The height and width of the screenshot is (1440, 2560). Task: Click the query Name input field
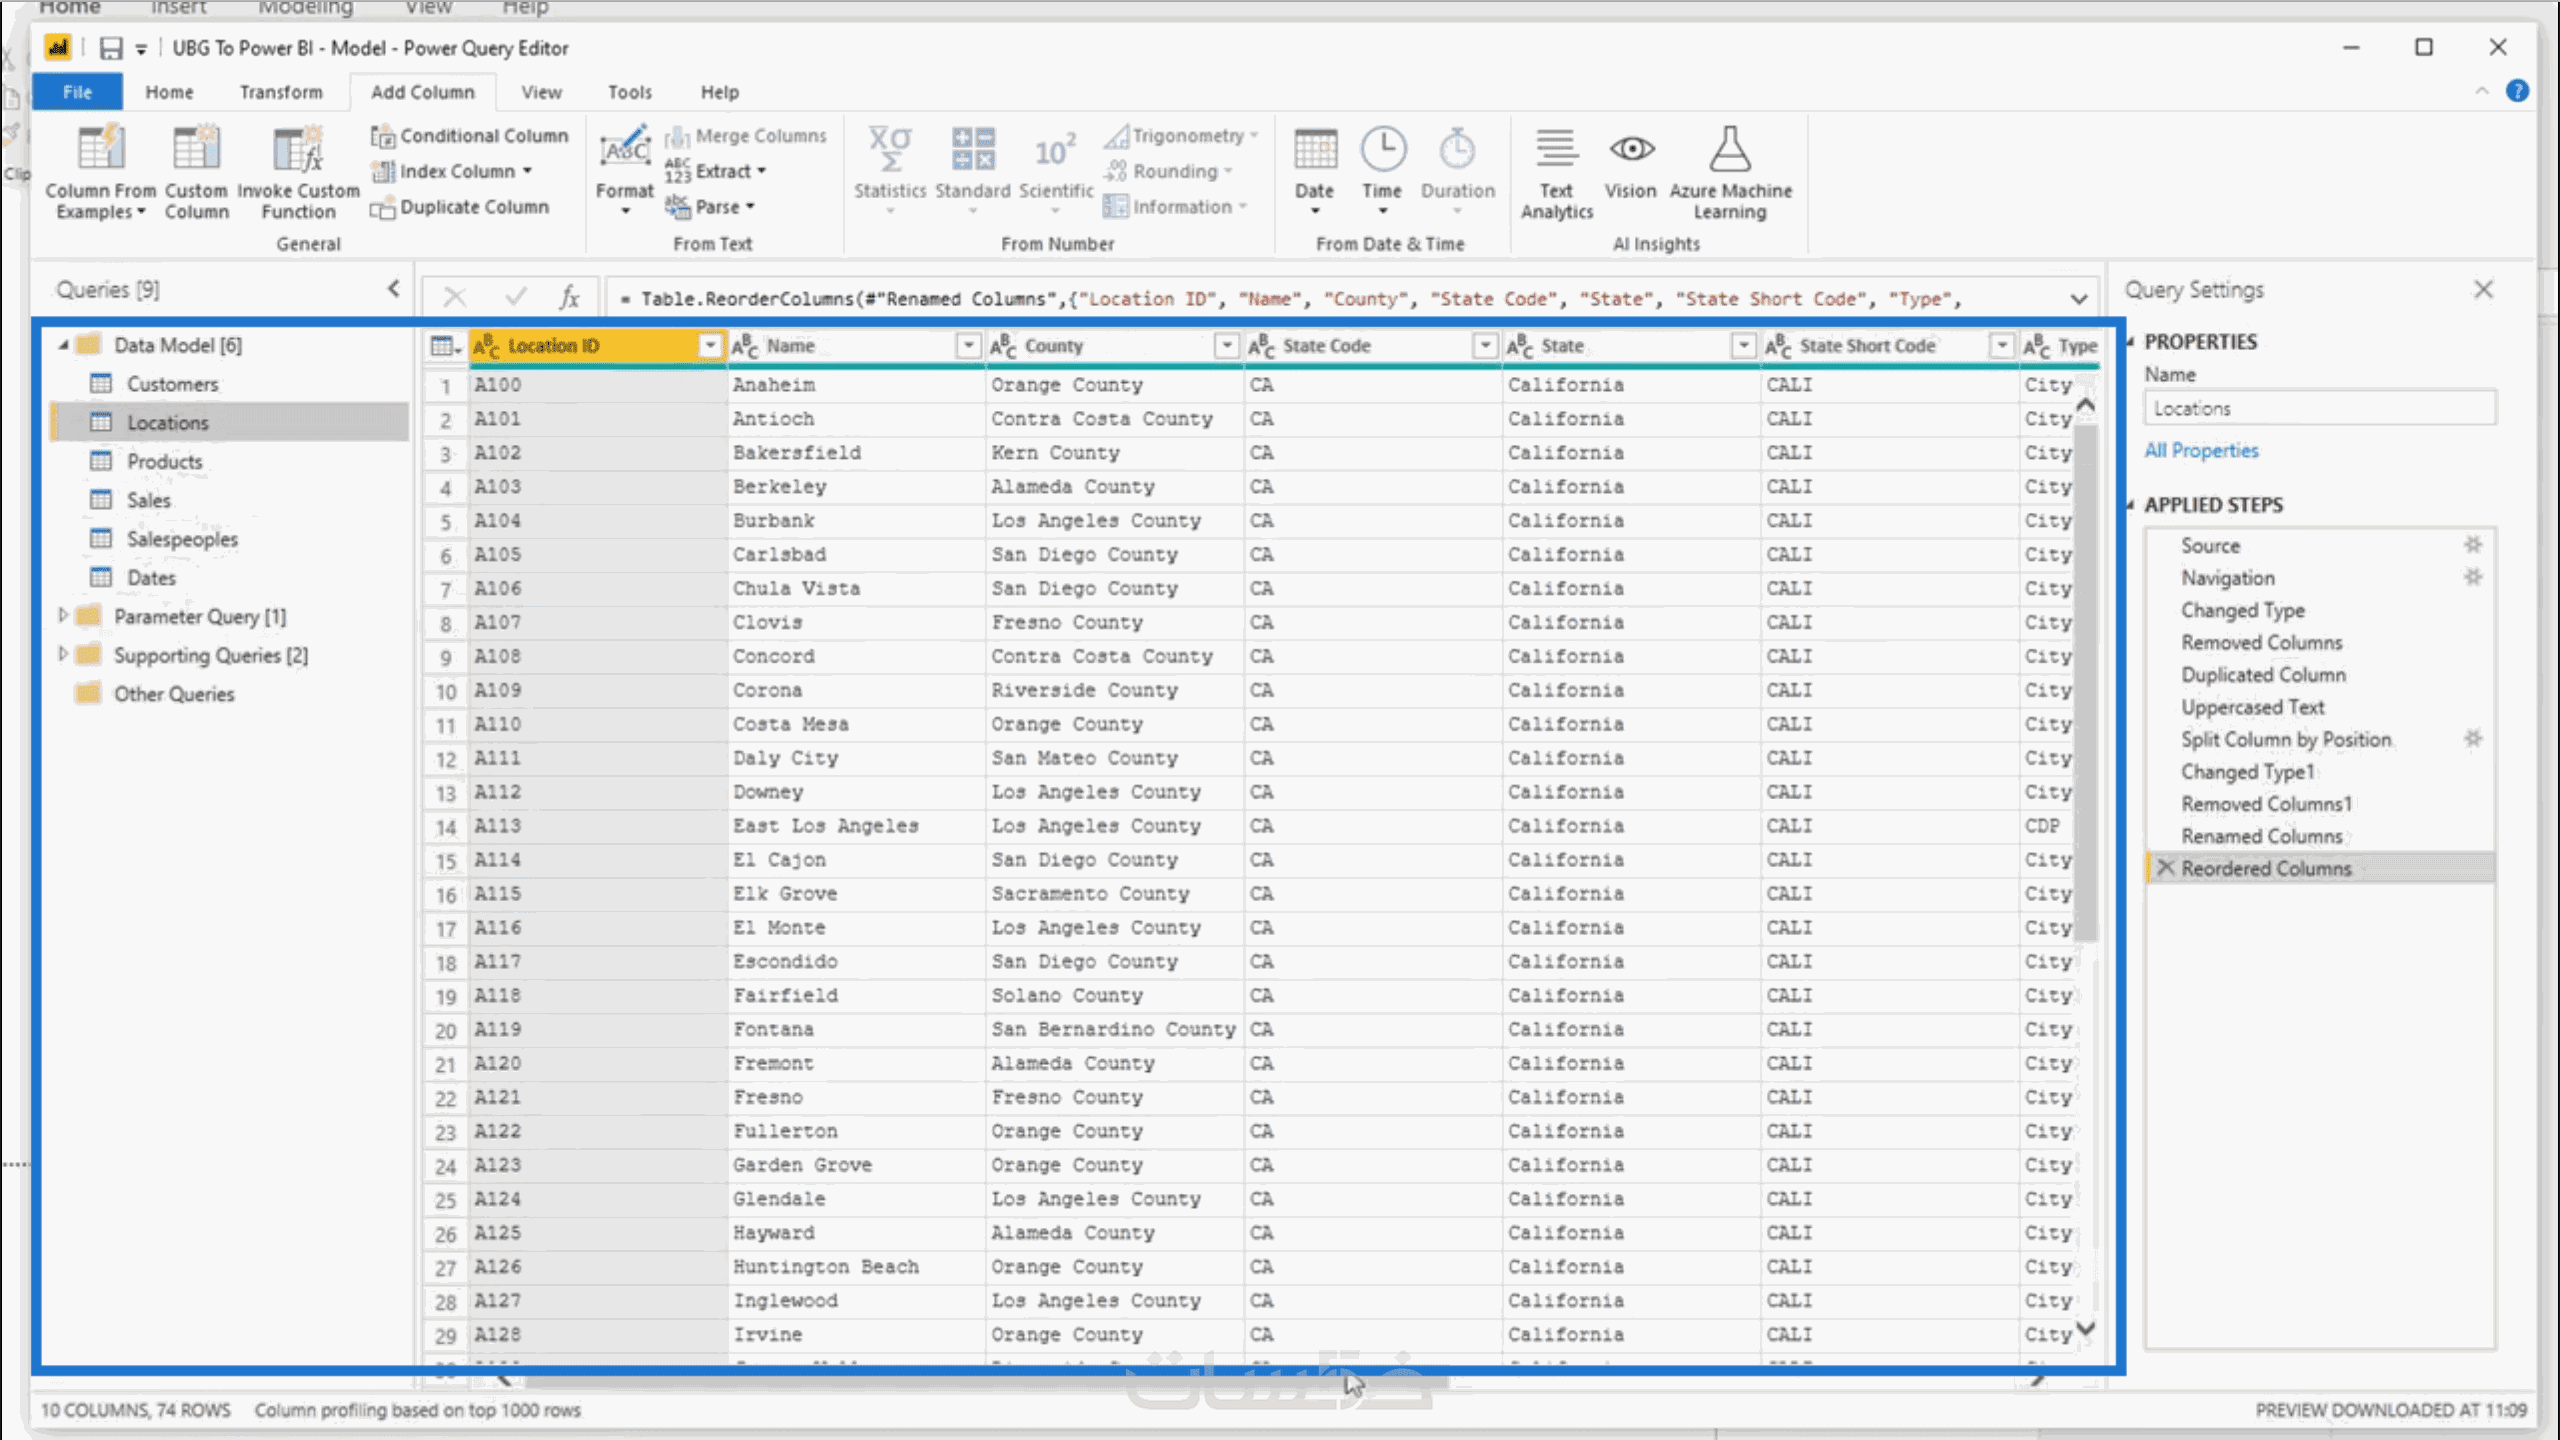[x=2318, y=409]
